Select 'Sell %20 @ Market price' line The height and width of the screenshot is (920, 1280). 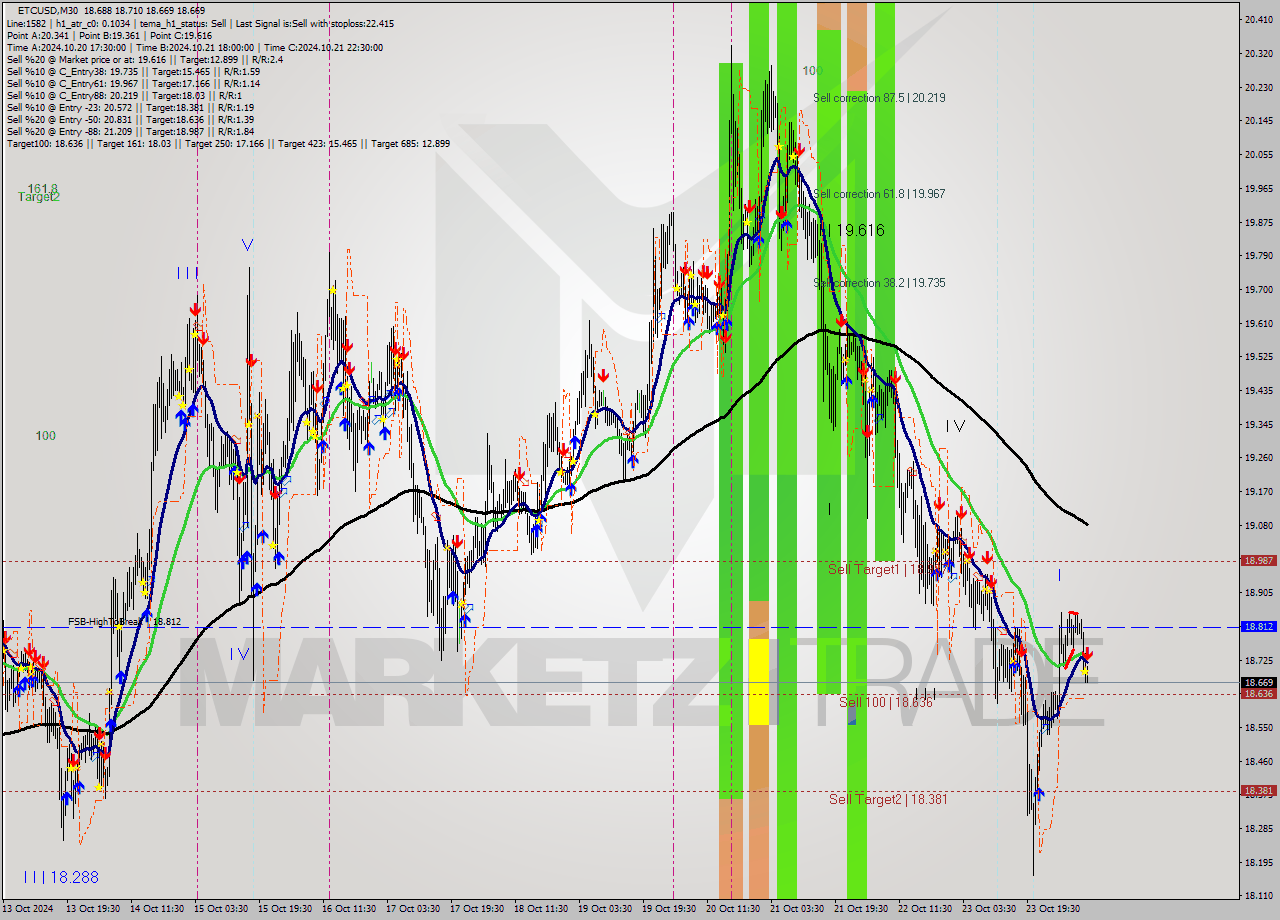point(144,59)
